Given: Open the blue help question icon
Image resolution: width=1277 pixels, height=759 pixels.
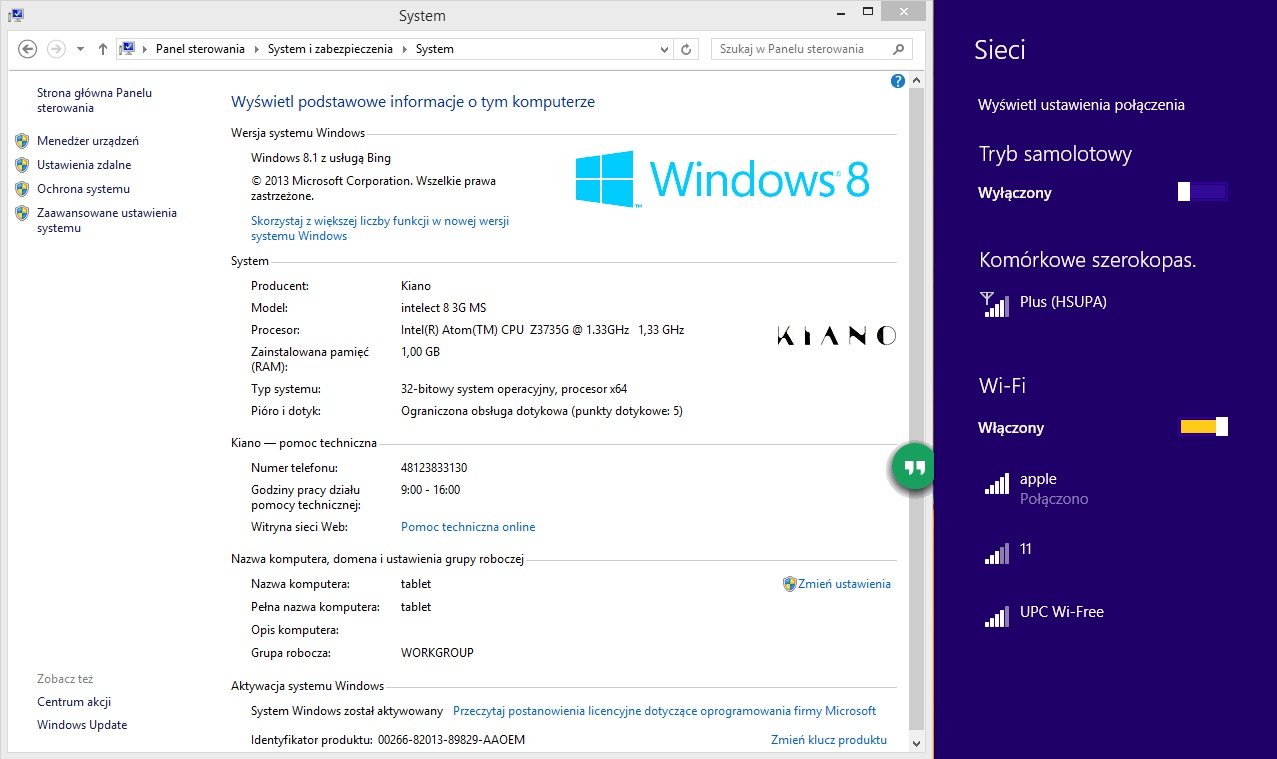Looking at the screenshot, I should tap(897, 81).
